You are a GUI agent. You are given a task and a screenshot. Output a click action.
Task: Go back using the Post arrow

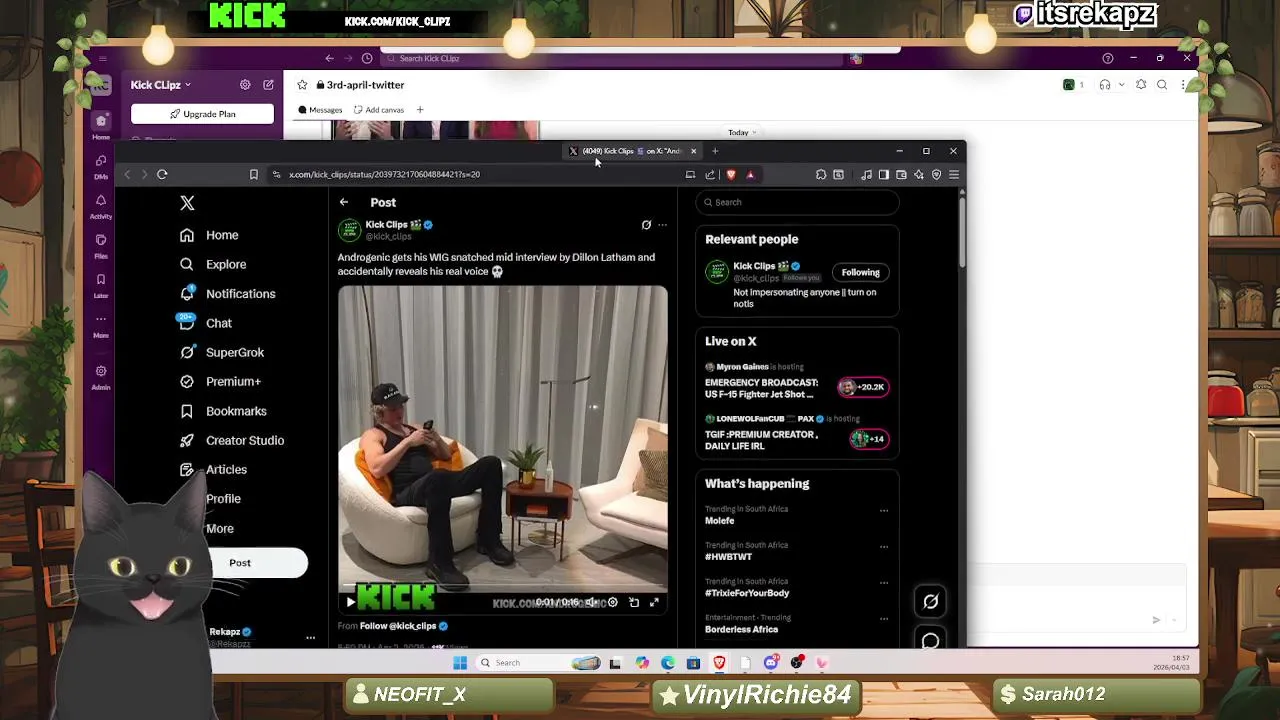(x=344, y=202)
